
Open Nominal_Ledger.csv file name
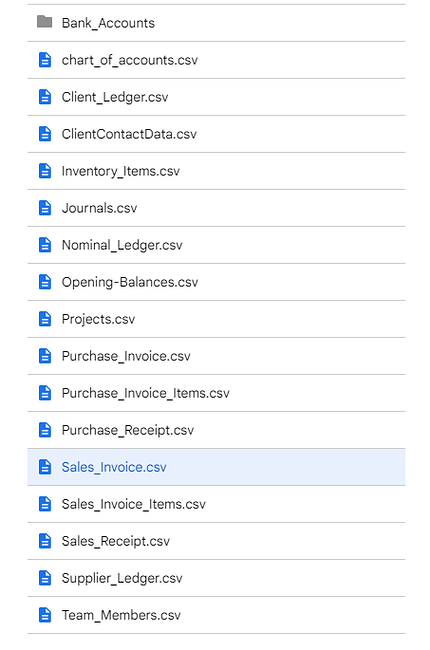click(122, 245)
